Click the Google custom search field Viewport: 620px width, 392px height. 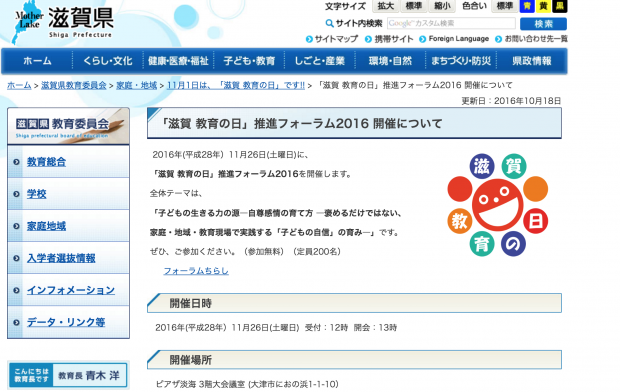pyautogui.click(x=451, y=23)
